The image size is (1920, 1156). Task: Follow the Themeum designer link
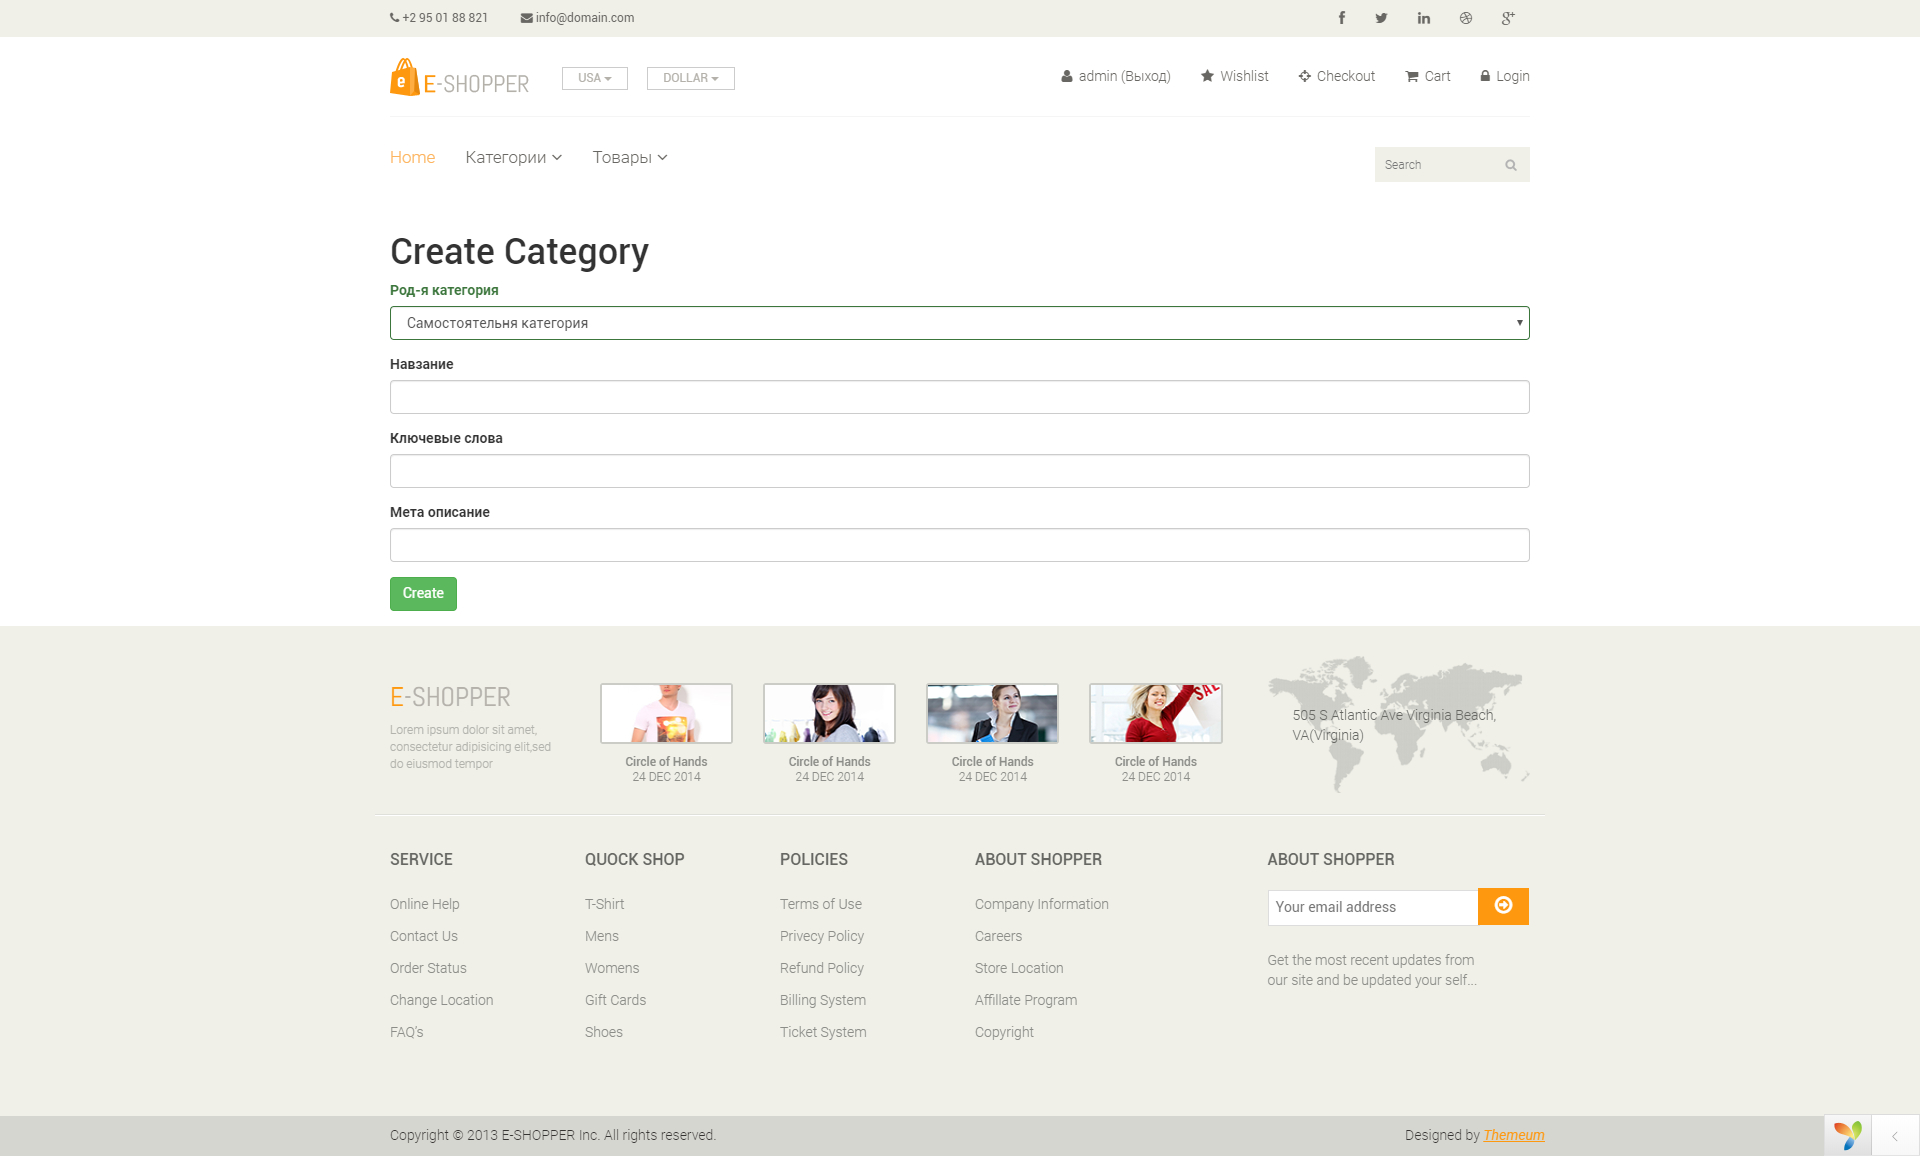pos(1513,1135)
